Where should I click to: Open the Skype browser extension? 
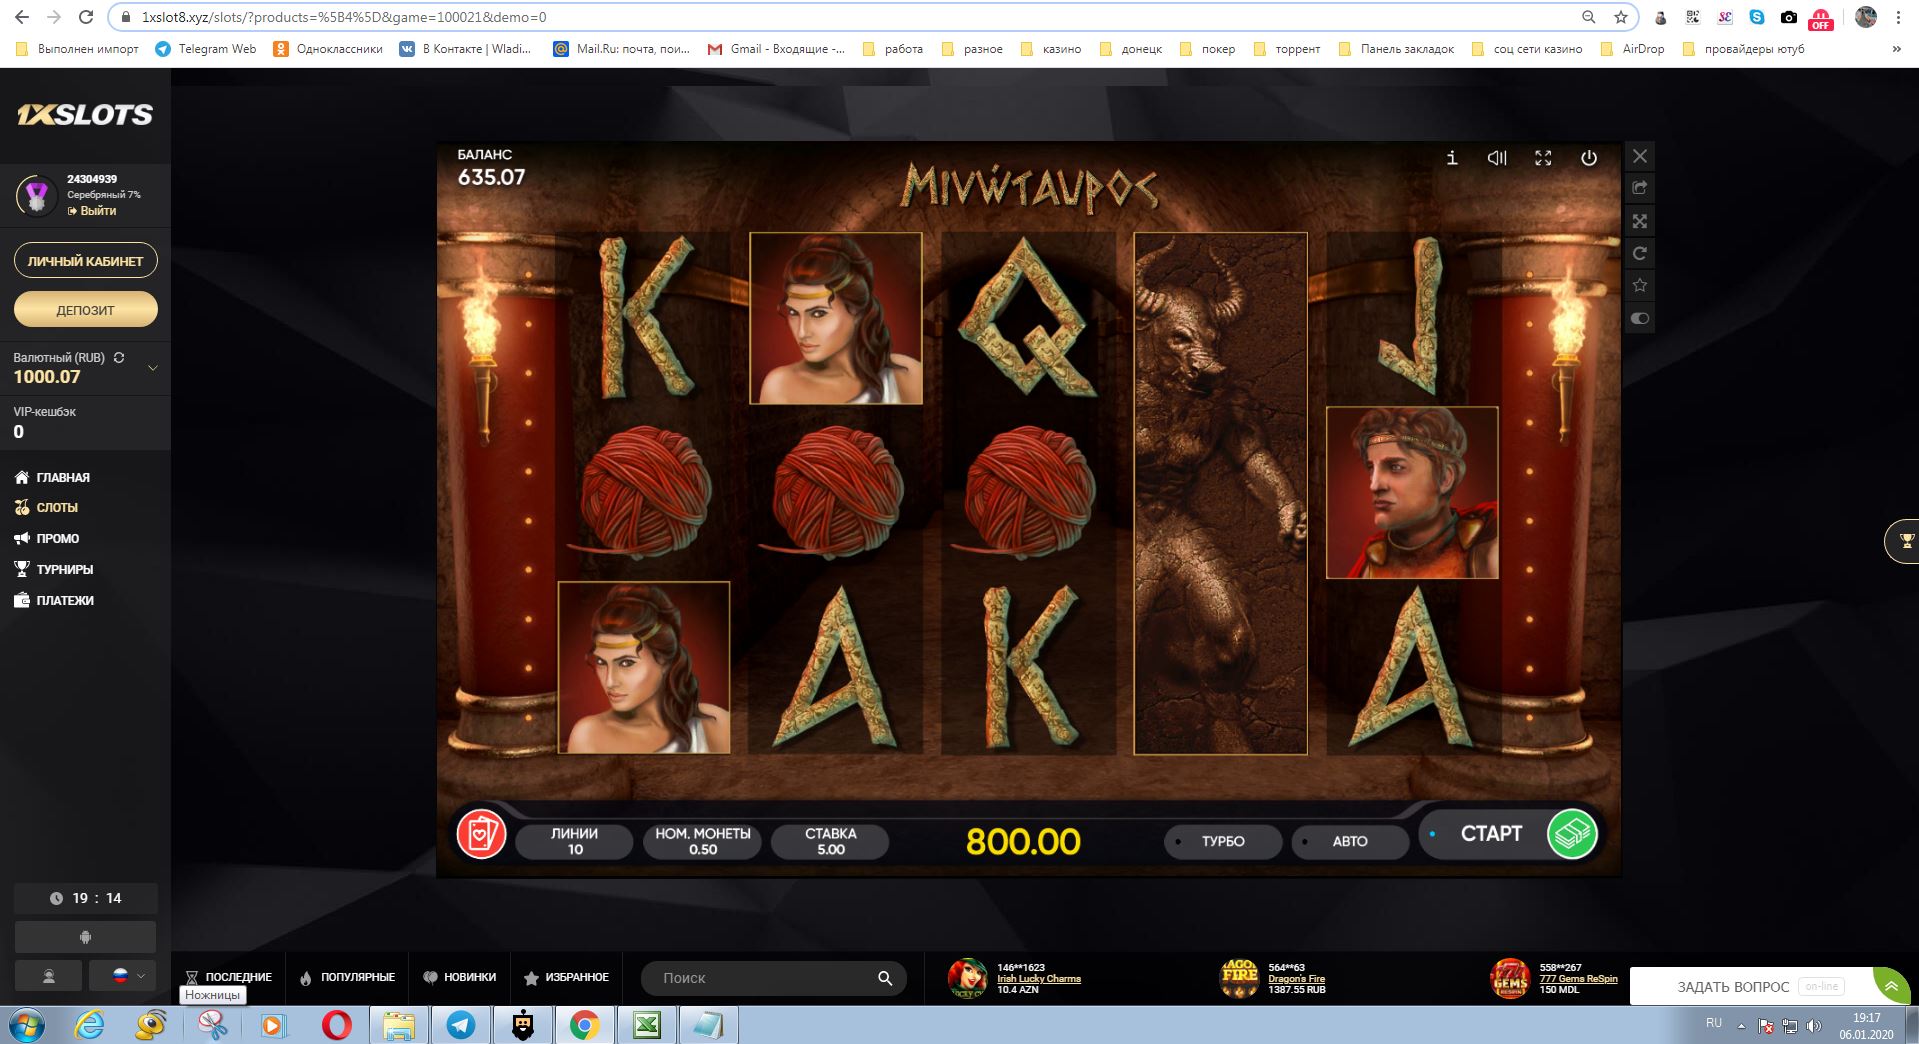point(1757,17)
